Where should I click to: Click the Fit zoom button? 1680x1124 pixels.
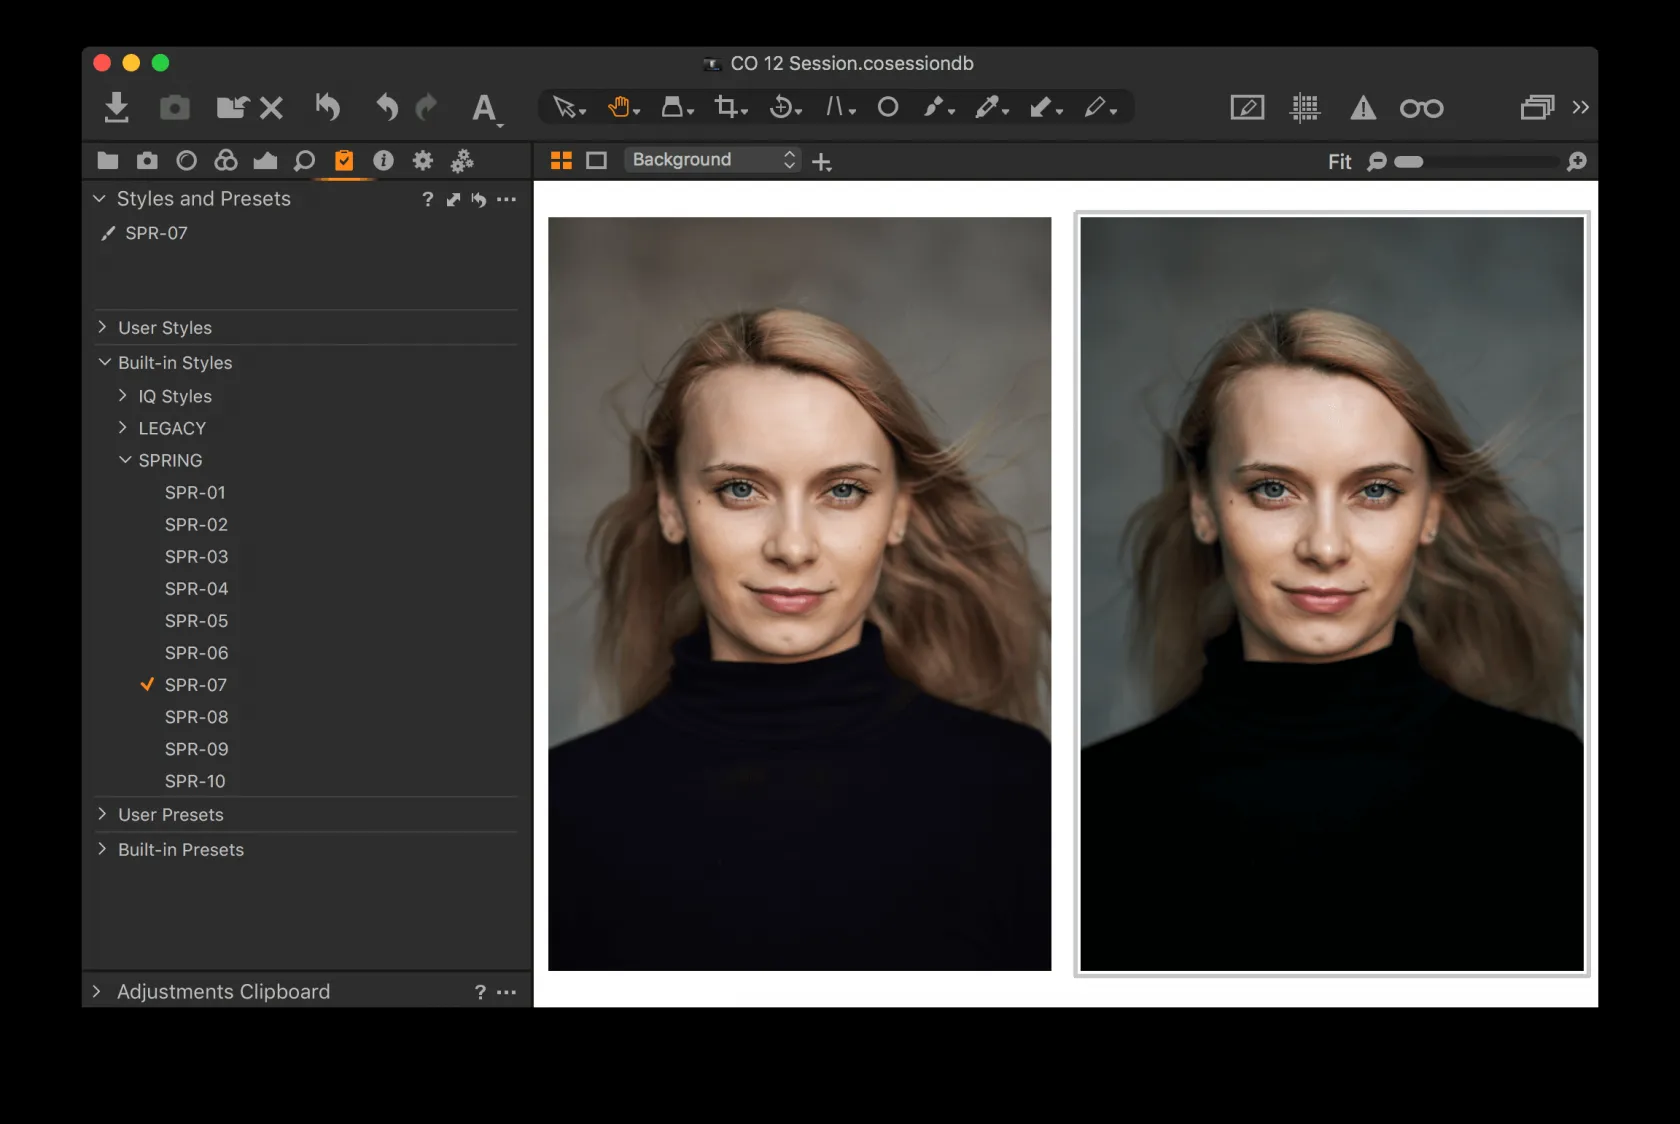tap(1339, 162)
